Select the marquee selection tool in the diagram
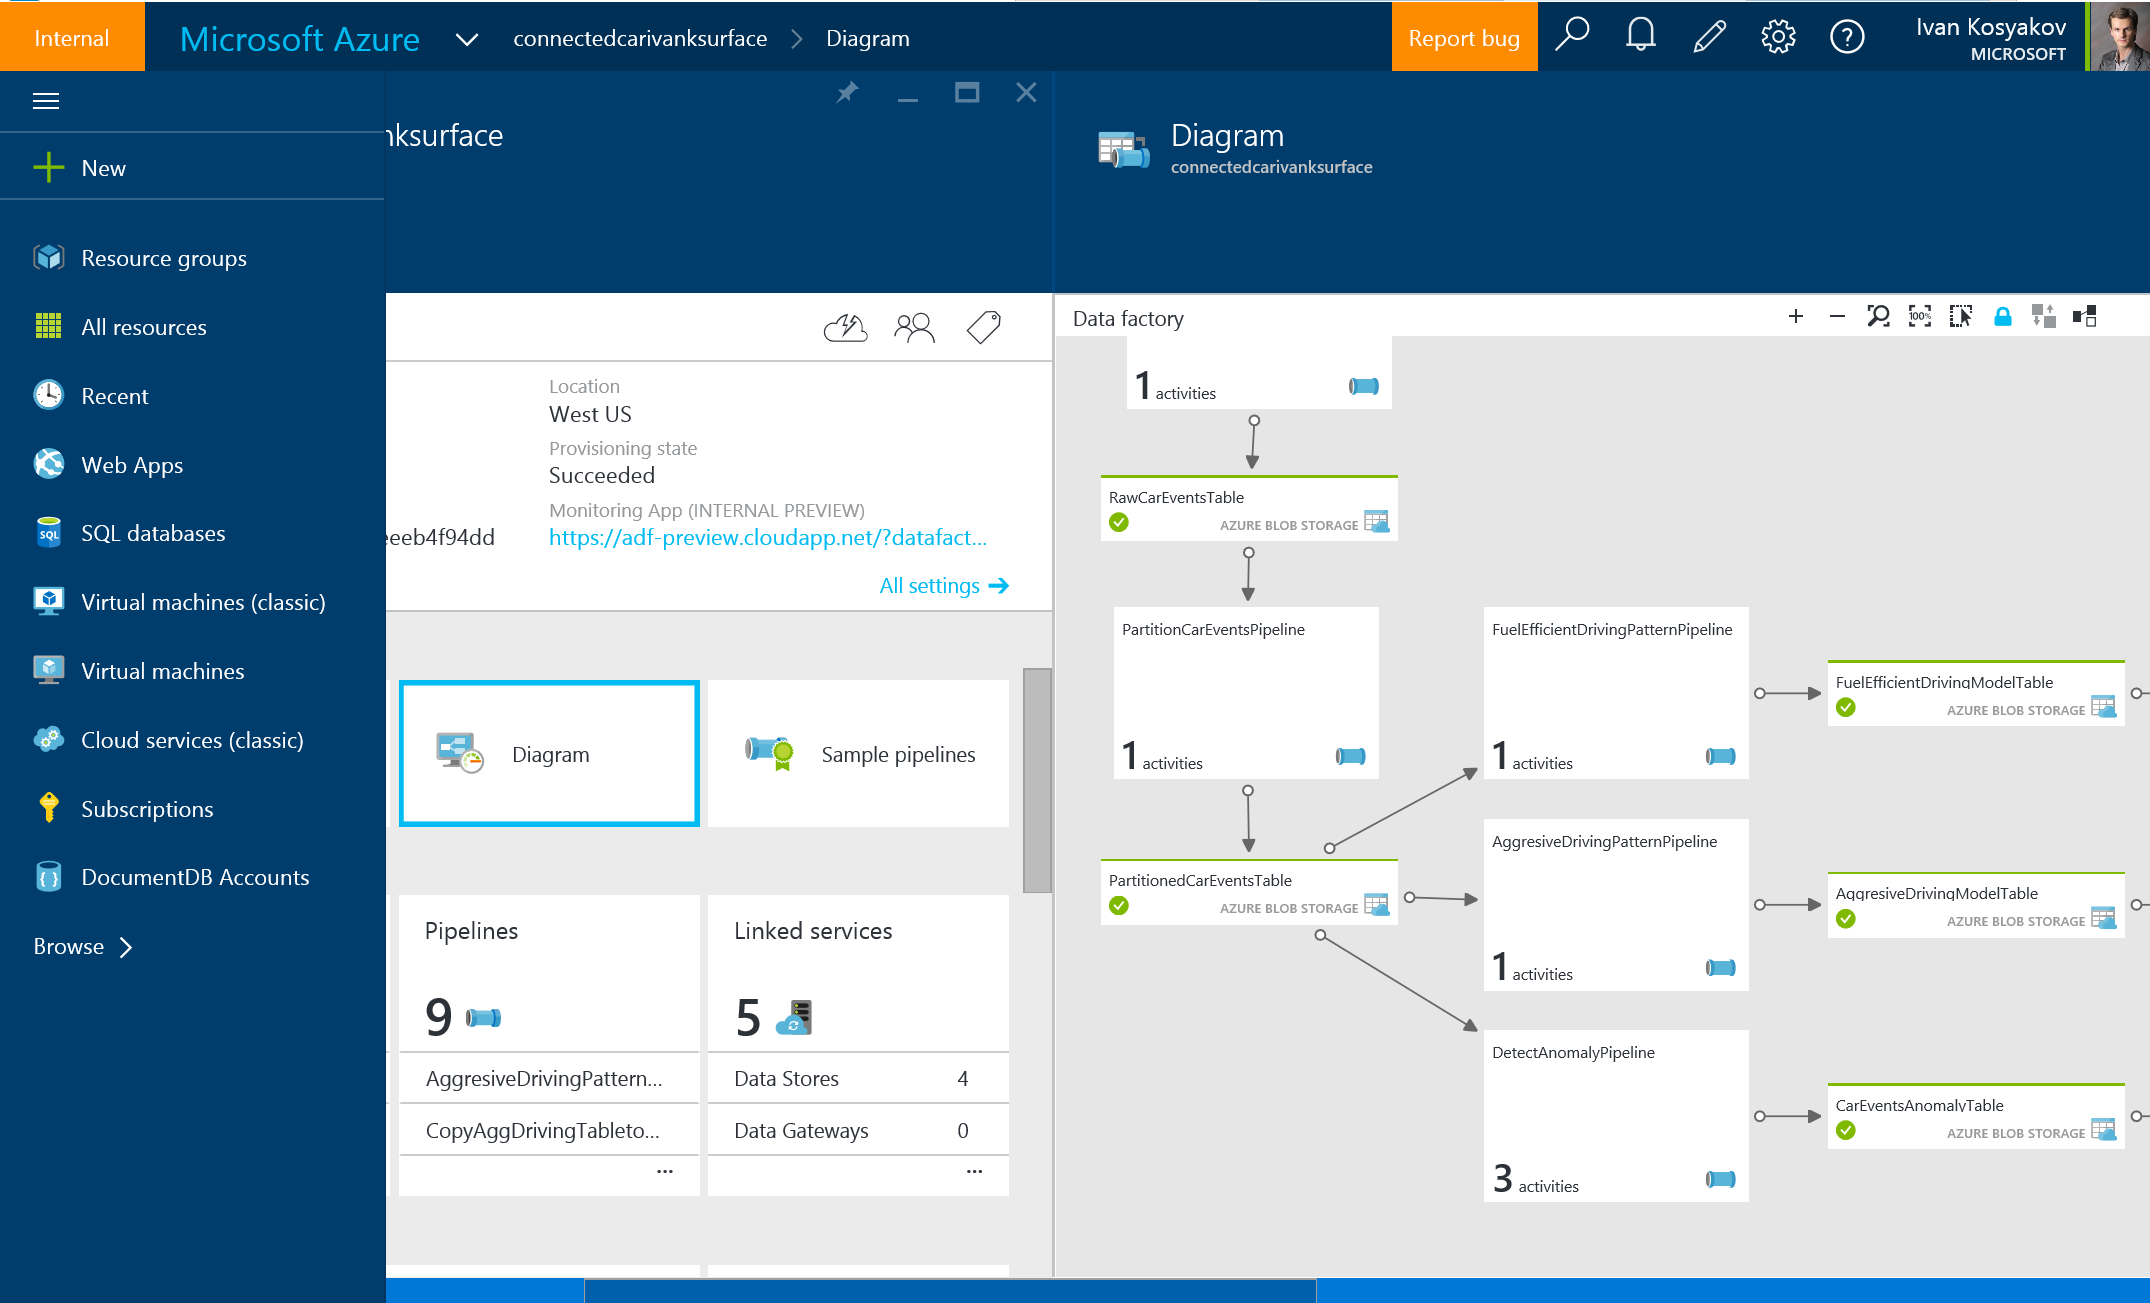This screenshot has width=2150, height=1303. [1961, 316]
